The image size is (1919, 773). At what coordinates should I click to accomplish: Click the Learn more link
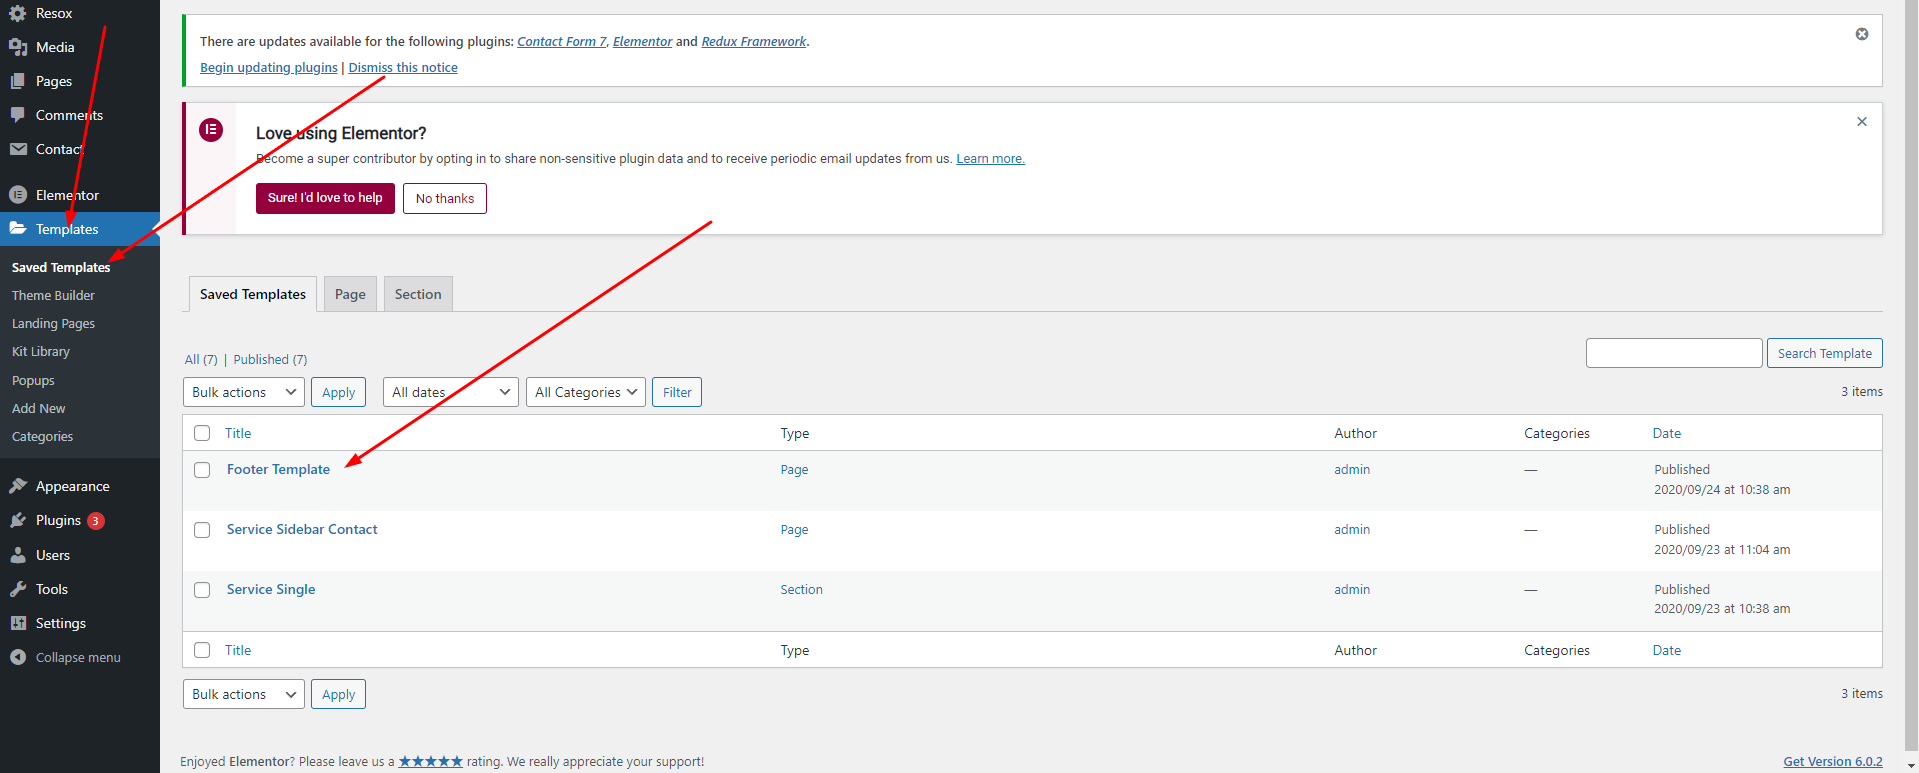[x=990, y=158]
